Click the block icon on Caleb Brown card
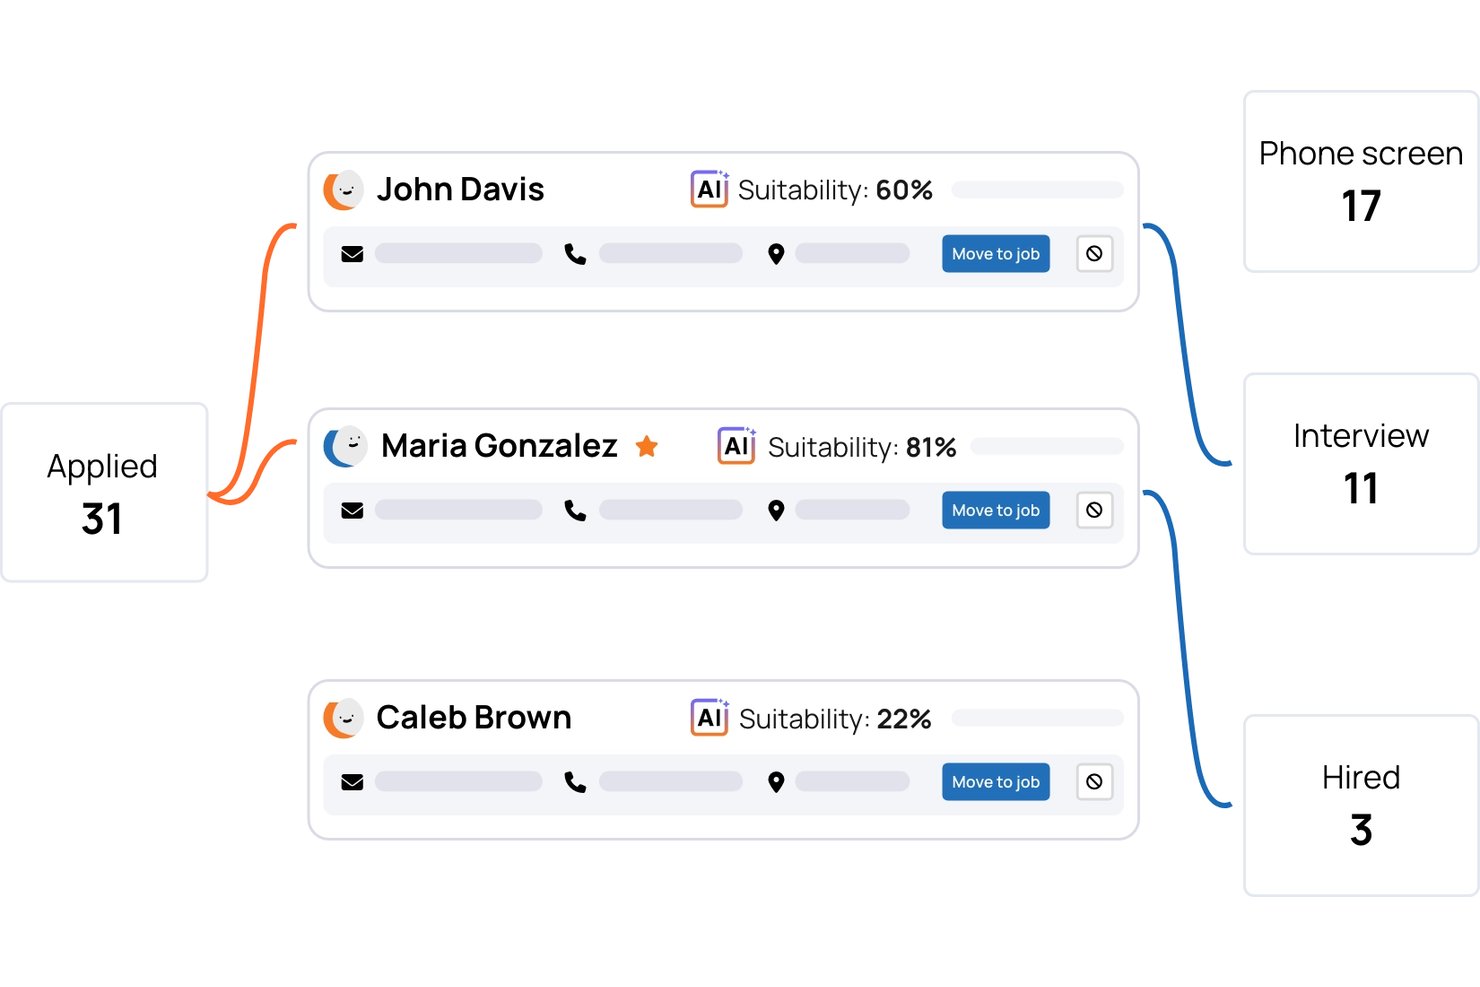 [1094, 782]
